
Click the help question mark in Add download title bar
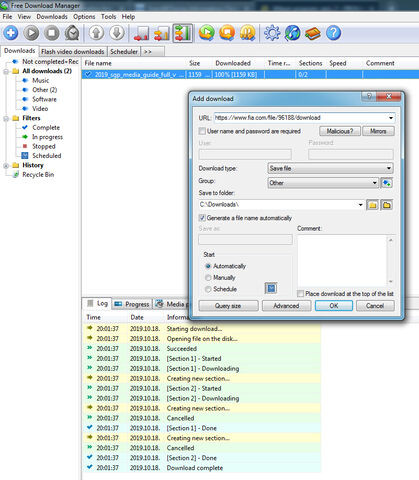[369, 96]
